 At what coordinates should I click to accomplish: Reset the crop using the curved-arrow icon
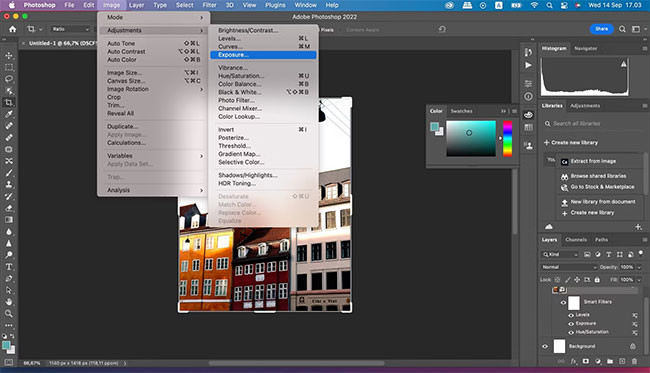point(442,29)
